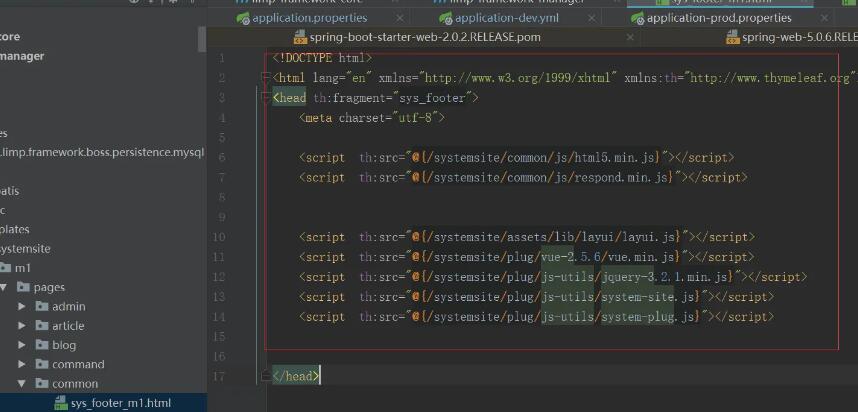Click the project panel vertical scrollbar
This screenshot has width=858, height=412.
[202, 40]
